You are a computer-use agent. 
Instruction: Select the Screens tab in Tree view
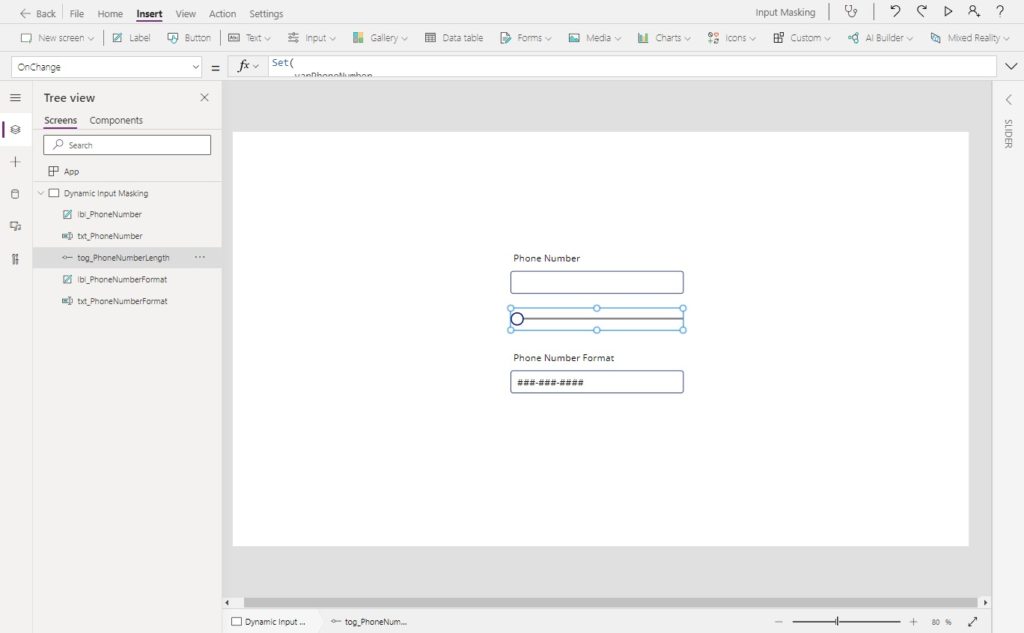(x=60, y=120)
